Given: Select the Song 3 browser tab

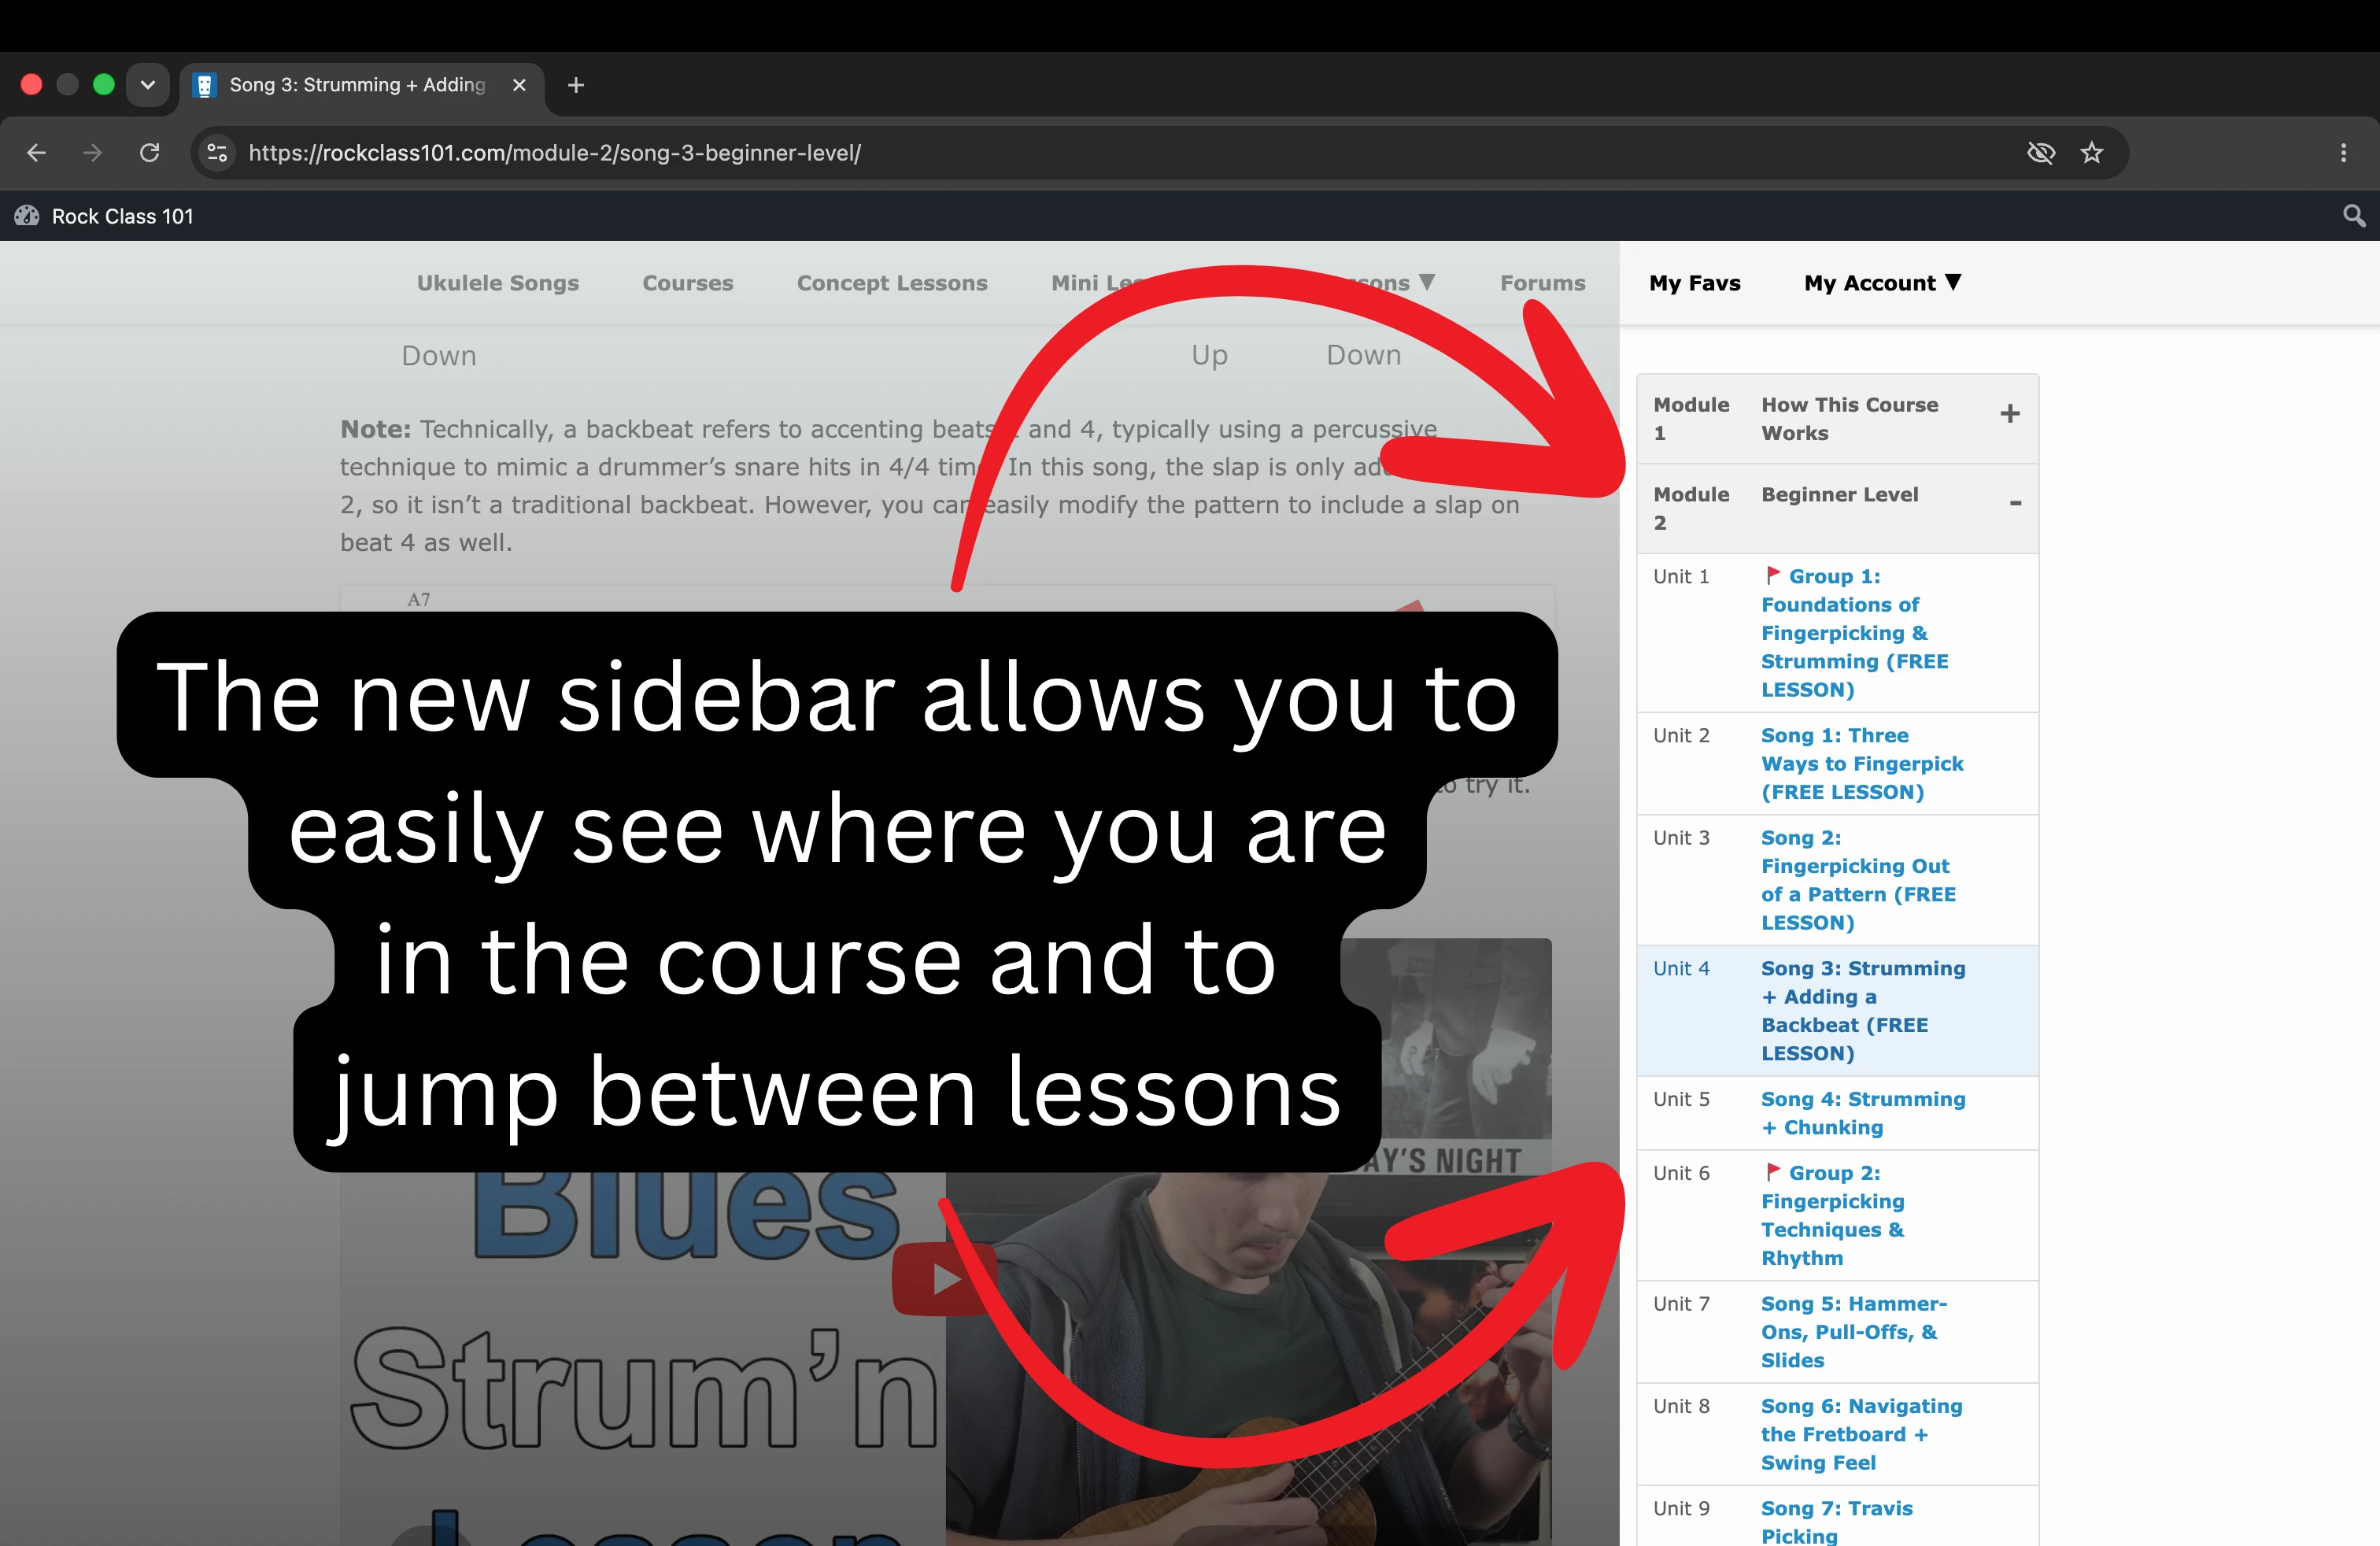Looking at the screenshot, I should tap(362, 85).
